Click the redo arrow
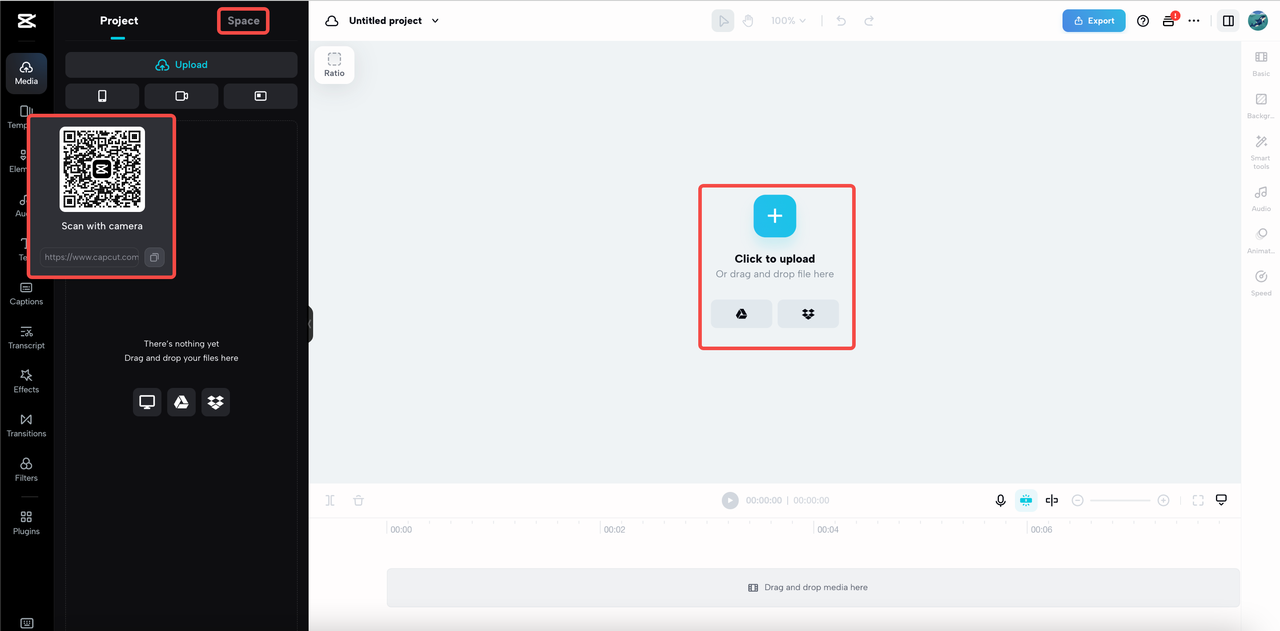 coord(869,21)
